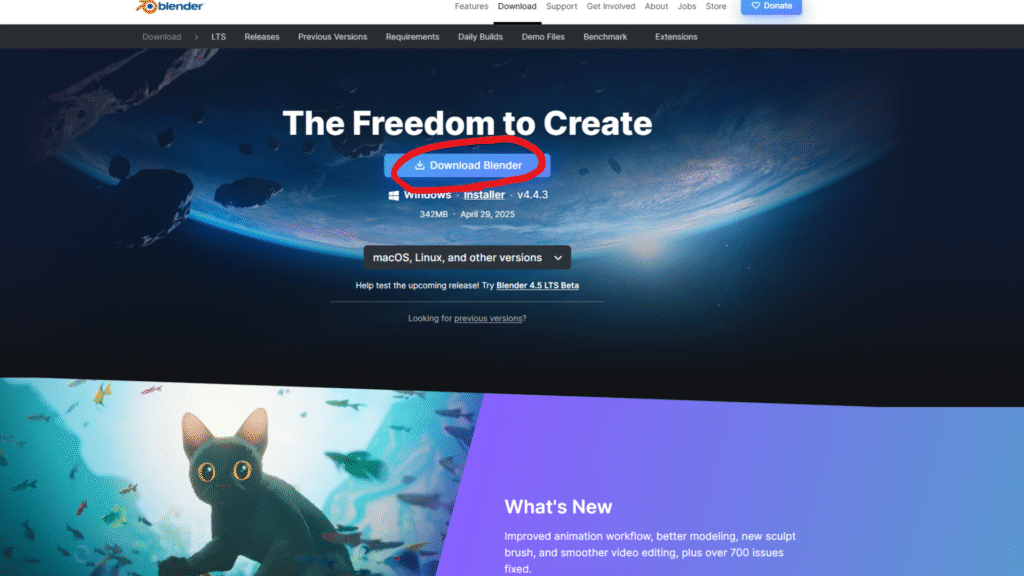This screenshot has height=576, width=1024.
Task: Click the previous versions link
Action: click(x=488, y=319)
